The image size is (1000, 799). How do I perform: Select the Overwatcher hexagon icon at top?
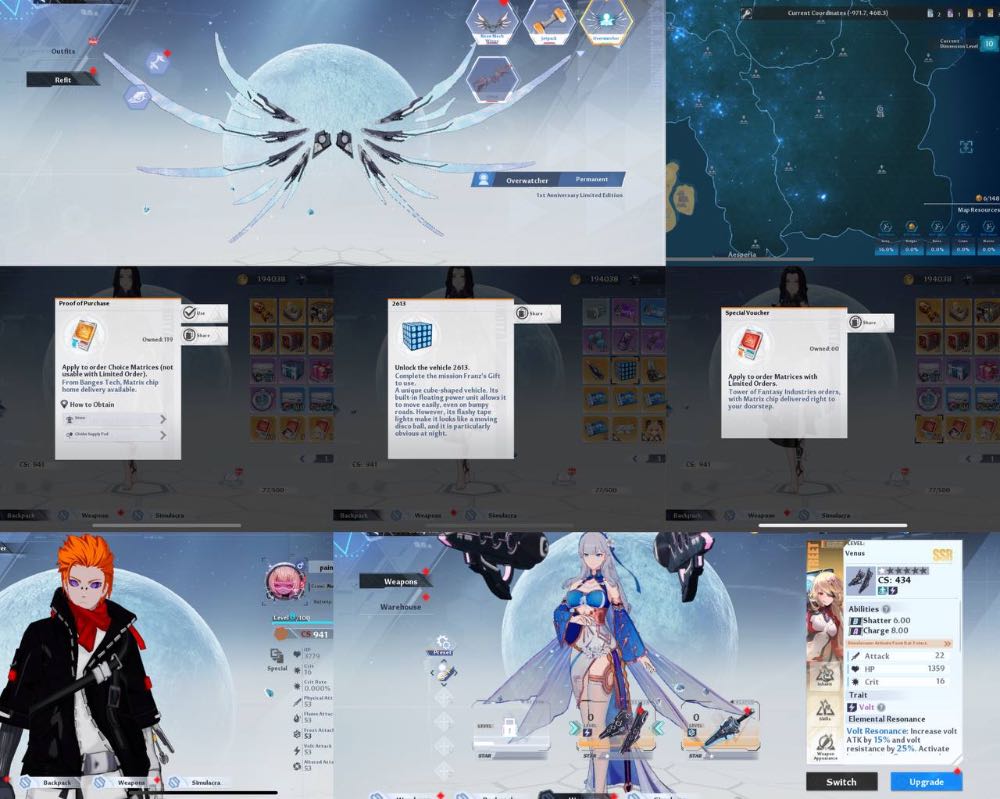click(x=605, y=22)
